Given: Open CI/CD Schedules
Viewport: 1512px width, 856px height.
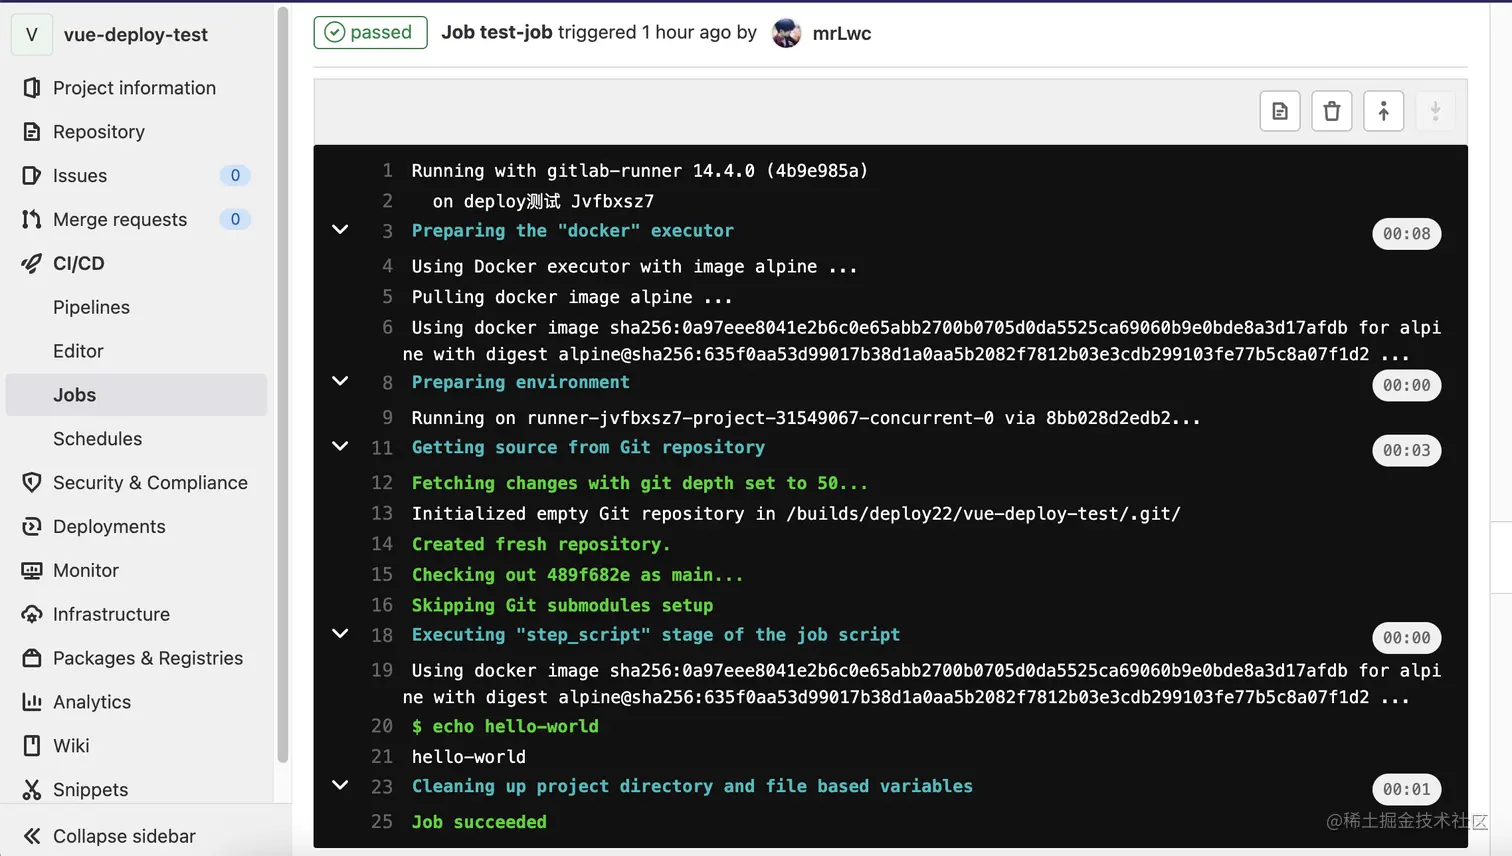Looking at the screenshot, I should (x=97, y=438).
